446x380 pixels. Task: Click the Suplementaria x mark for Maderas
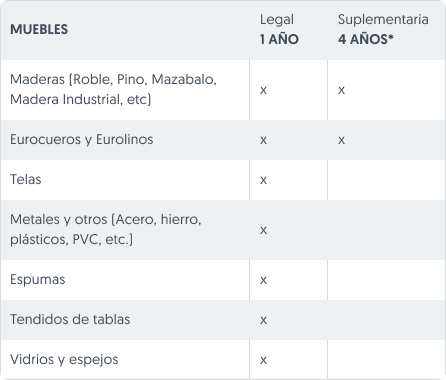[x=341, y=90]
